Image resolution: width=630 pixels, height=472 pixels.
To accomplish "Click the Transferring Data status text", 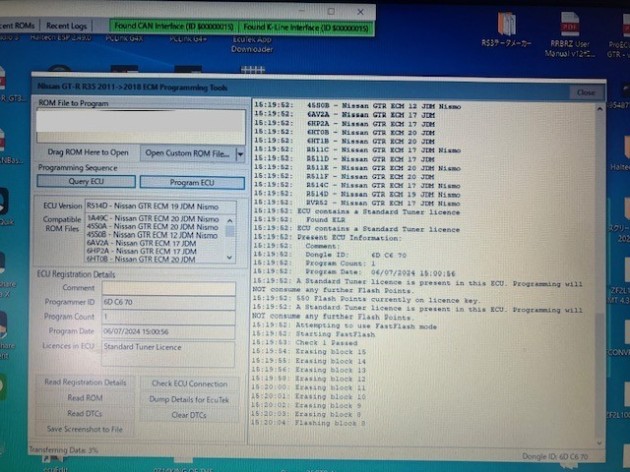I will (x=63, y=450).
